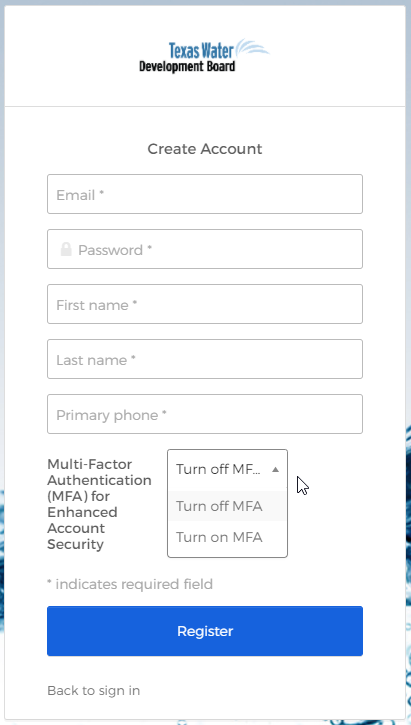Click into the Password input field
Viewport: 411px width, 725px height.
205,249
